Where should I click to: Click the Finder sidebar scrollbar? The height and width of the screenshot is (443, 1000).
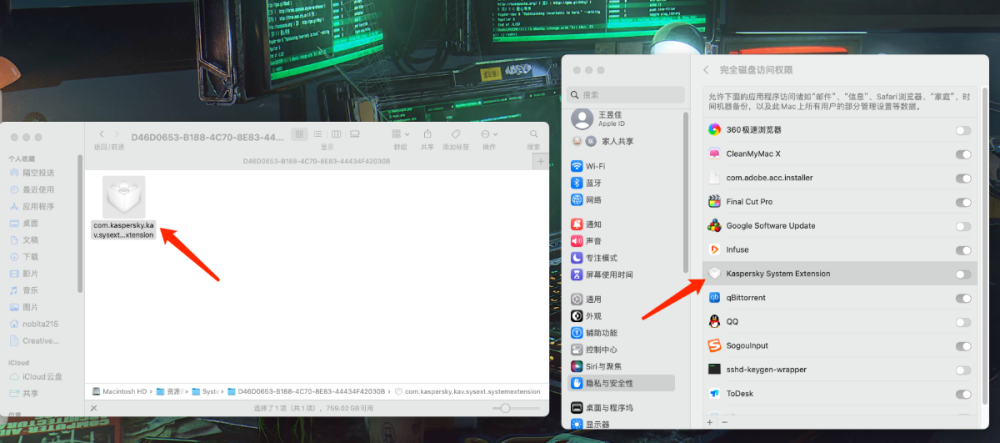80,223
